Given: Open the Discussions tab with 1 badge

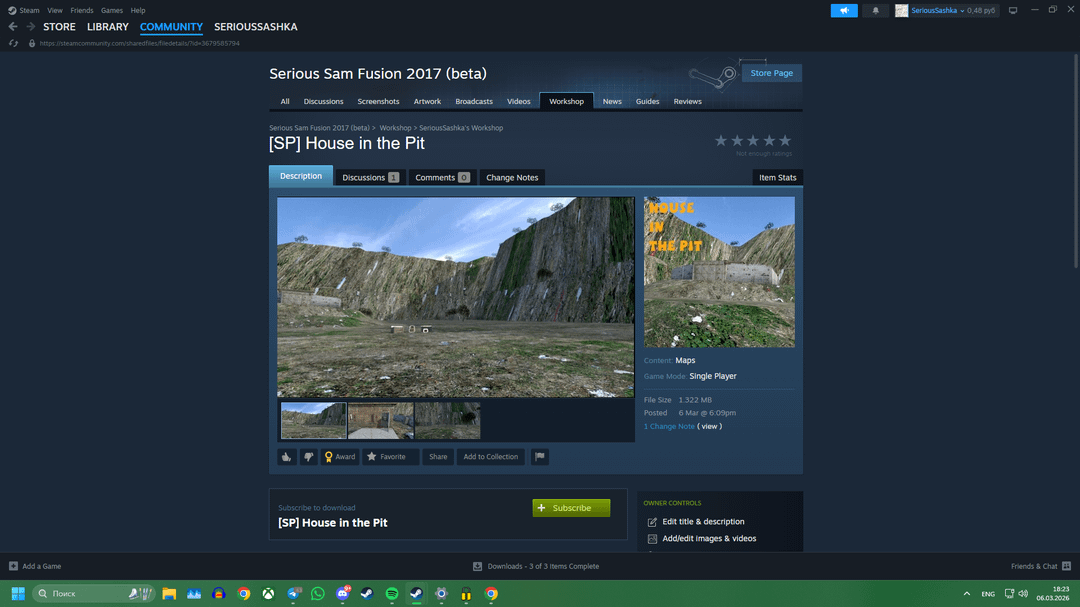Looking at the screenshot, I should coord(370,177).
